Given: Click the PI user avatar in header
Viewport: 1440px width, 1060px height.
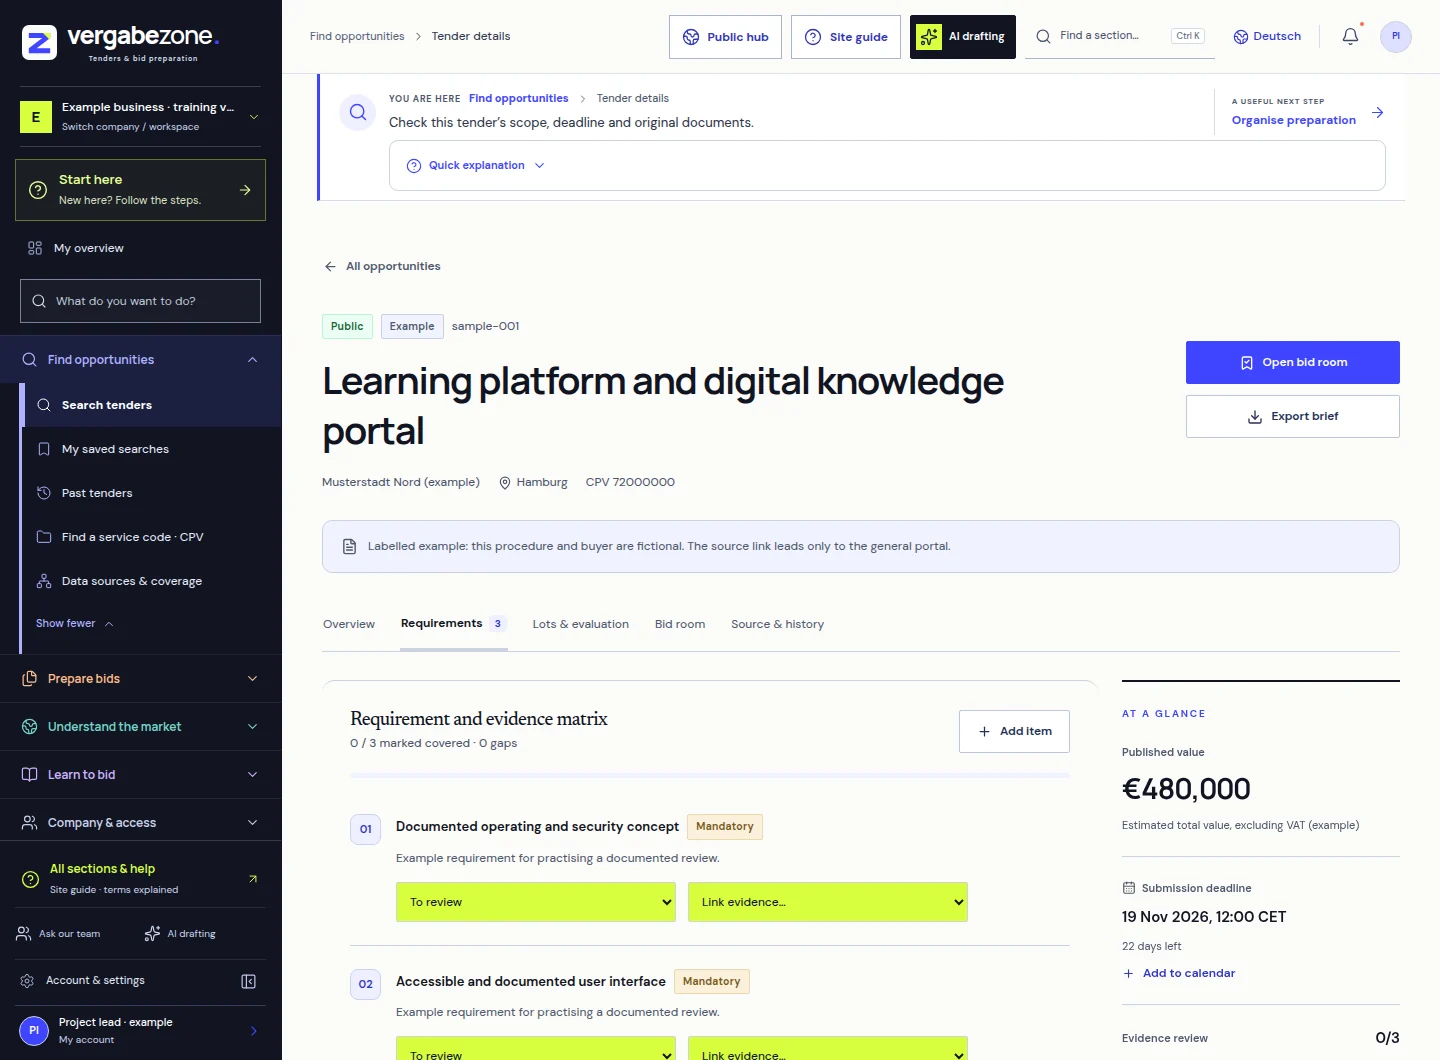Looking at the screenshot, I should [x=1396, y=36].
